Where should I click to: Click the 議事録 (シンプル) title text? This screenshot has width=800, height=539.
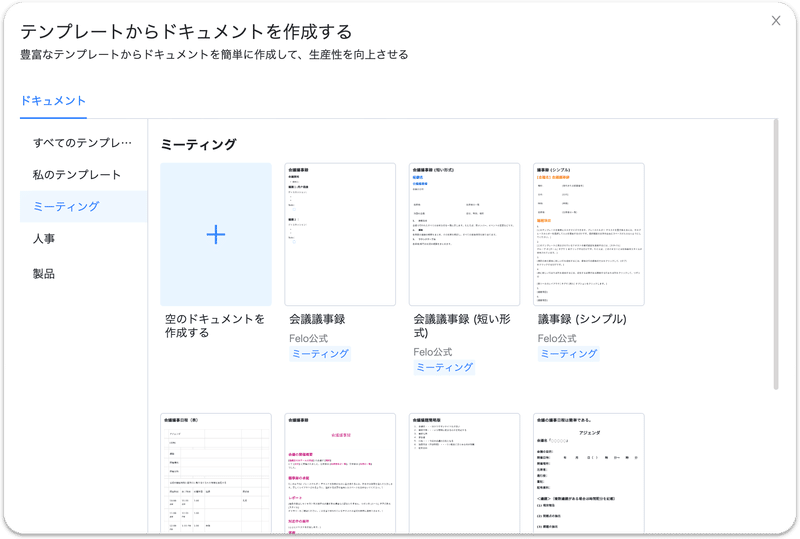pyautogui.click(x=582, y=319)
